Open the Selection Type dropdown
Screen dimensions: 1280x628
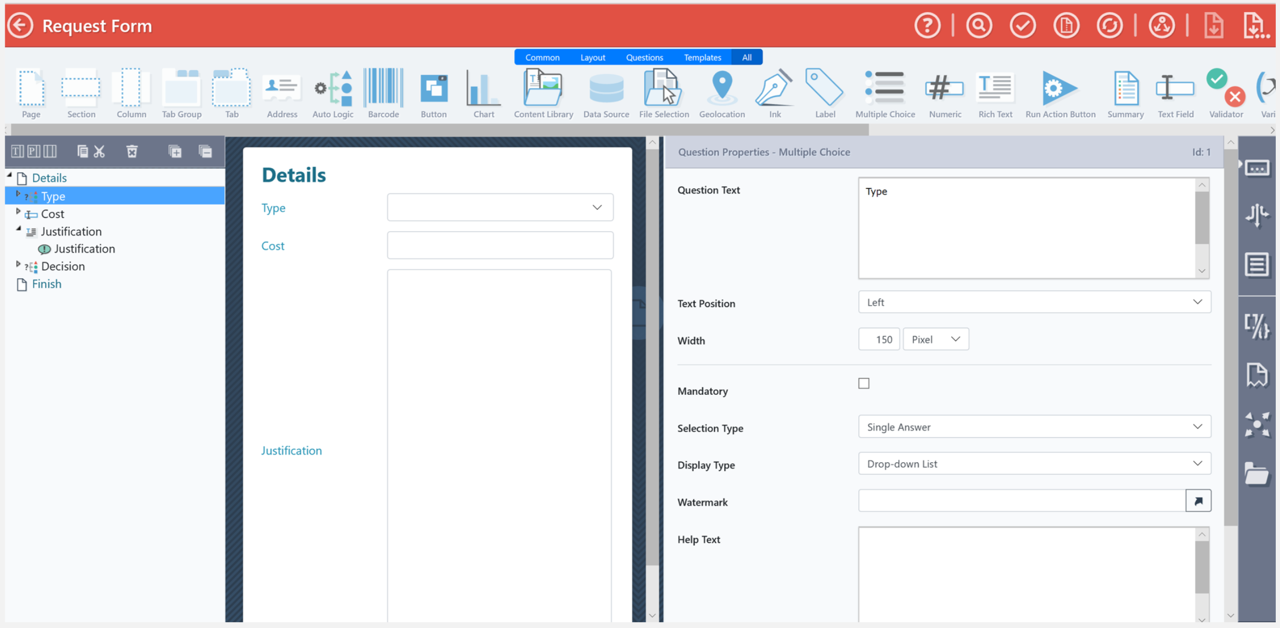click(1034, 427)
